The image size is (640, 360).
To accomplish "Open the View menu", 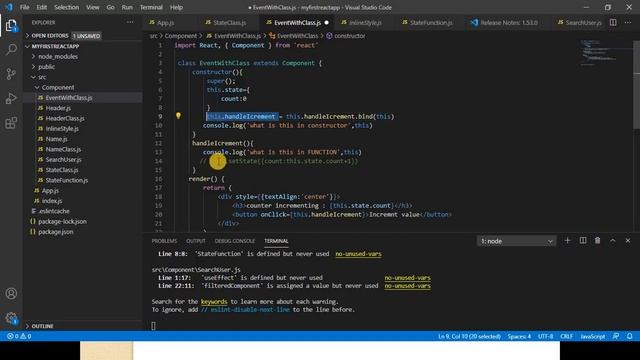I will click(x=92, y=7).
